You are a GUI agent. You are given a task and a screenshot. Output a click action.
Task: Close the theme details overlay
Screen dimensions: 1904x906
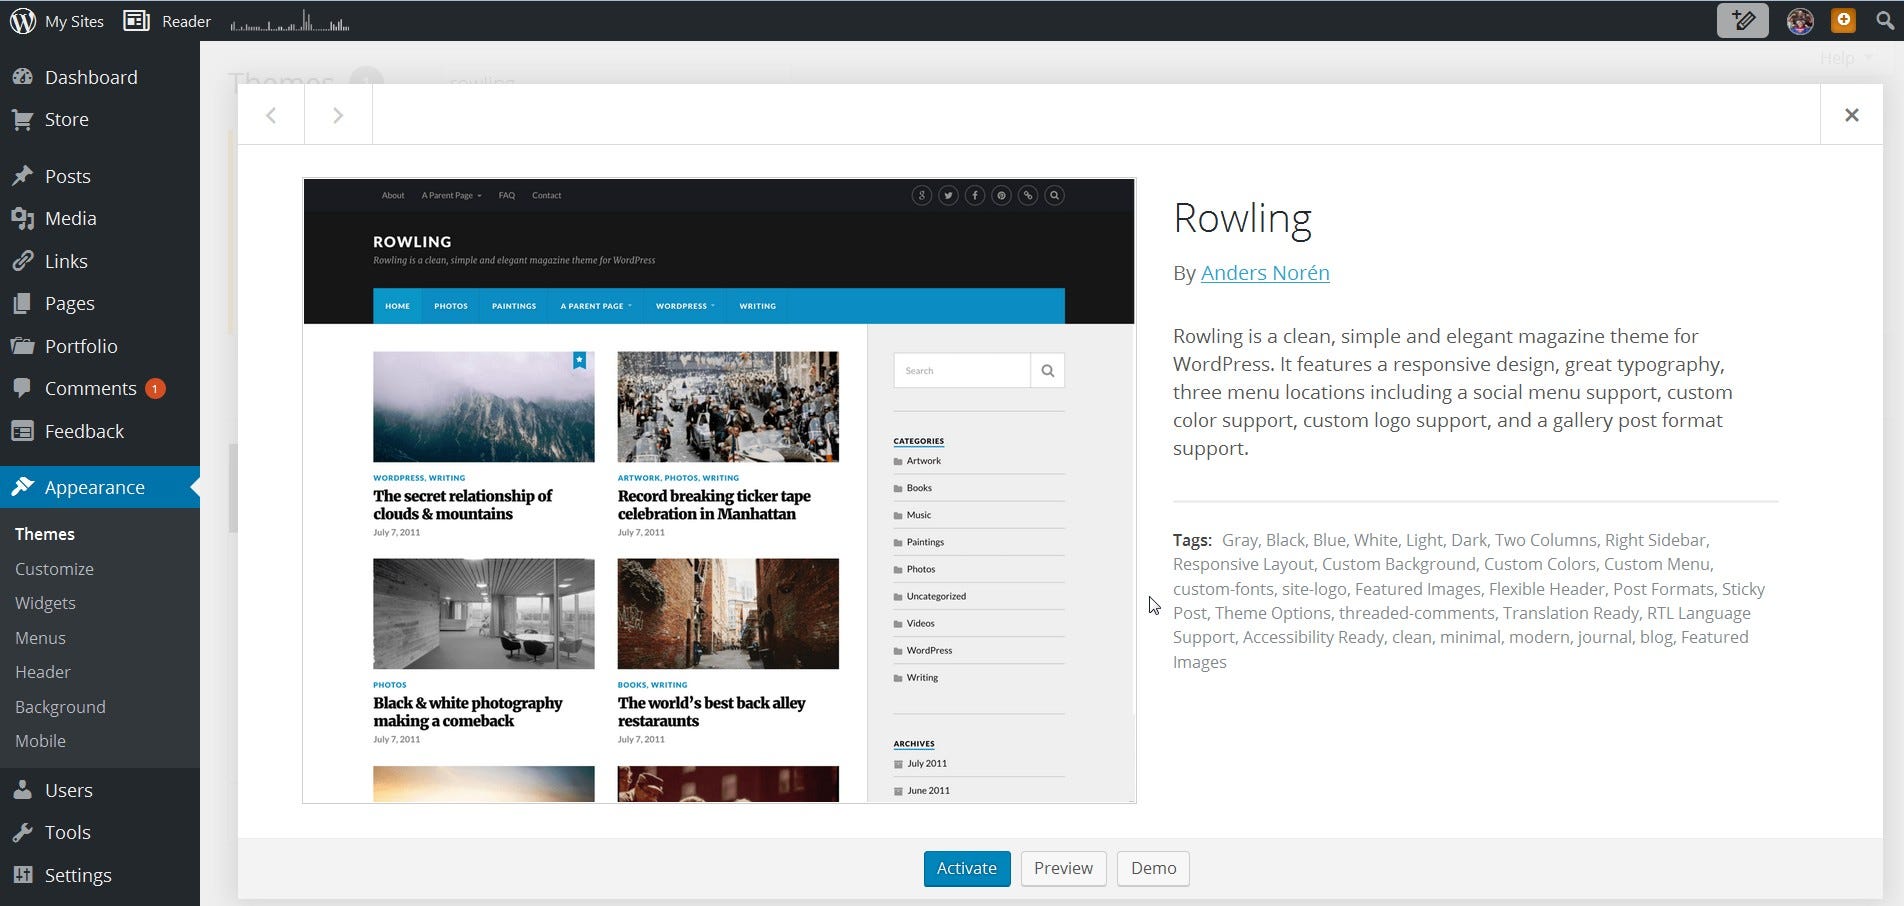1852,115
